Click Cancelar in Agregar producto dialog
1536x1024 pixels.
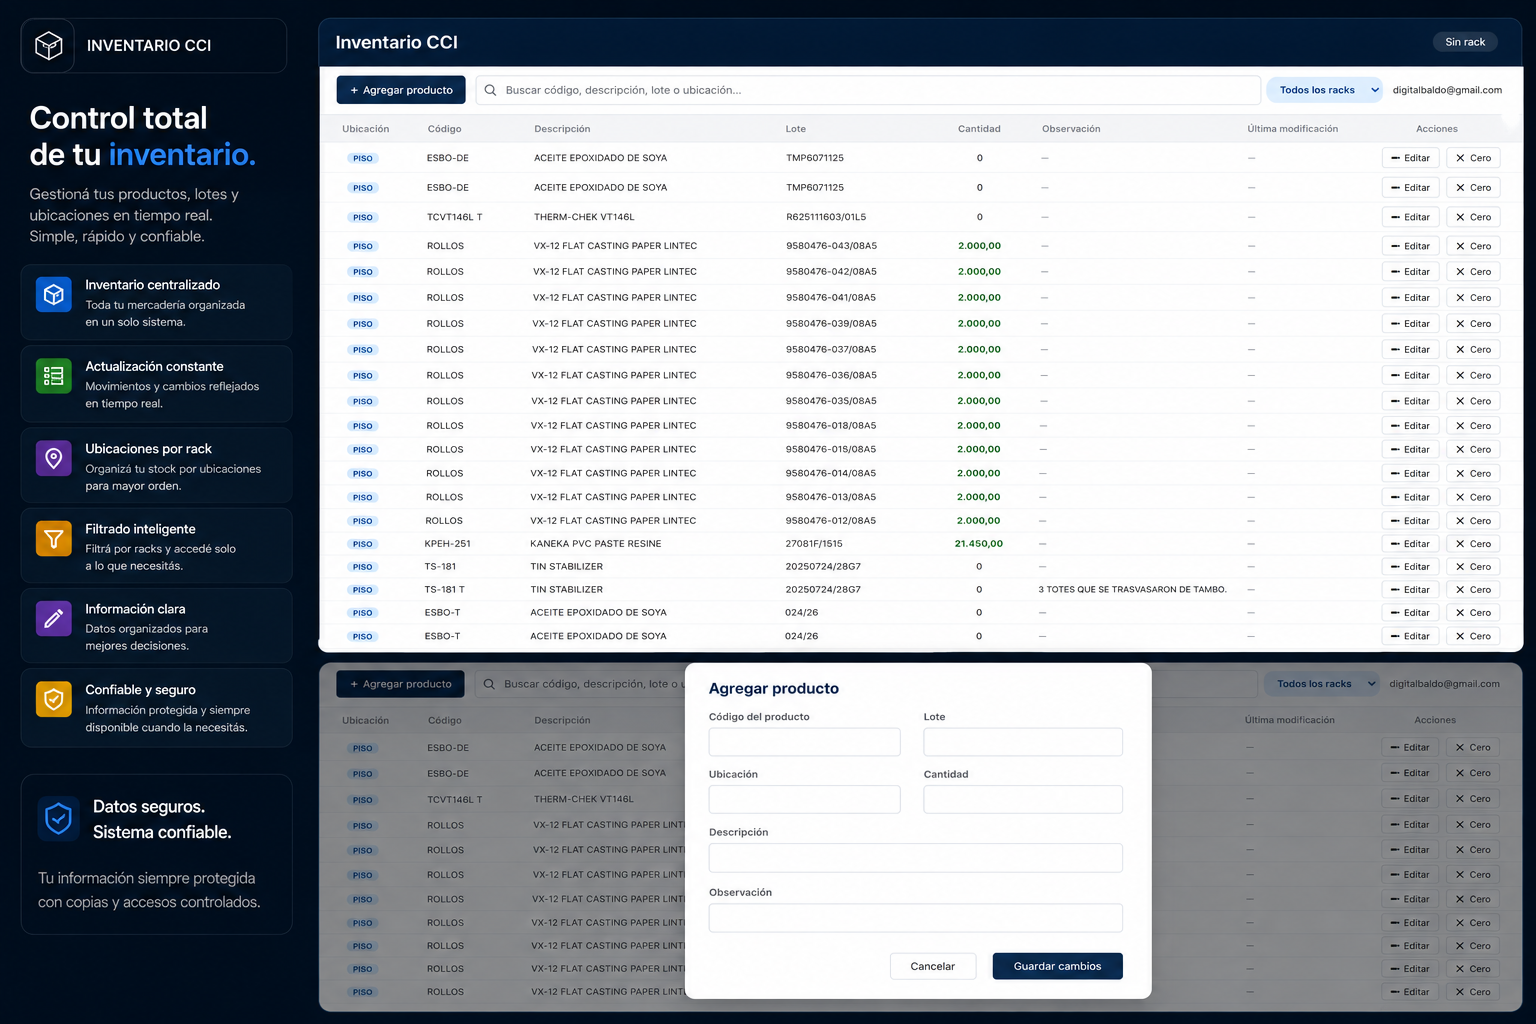click(x=933, y=966)
